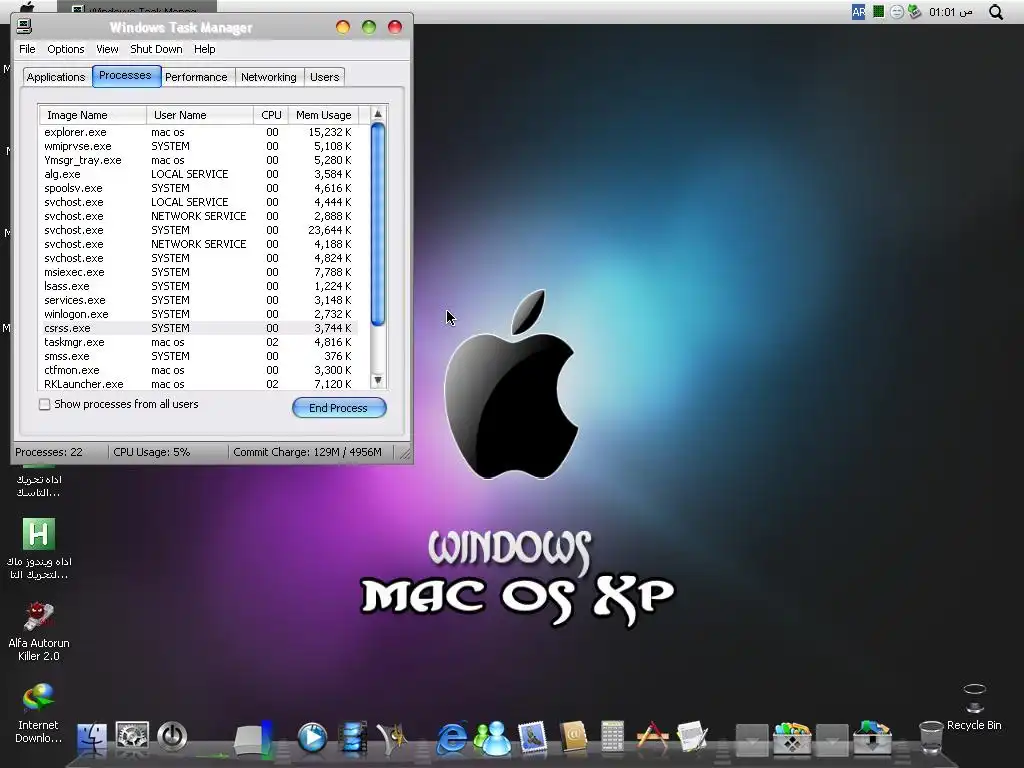Select the RKLauncher.exe process row
The height and width of the screenshot is (768, 1024).
pyautogui.click(x=199, y=384)
